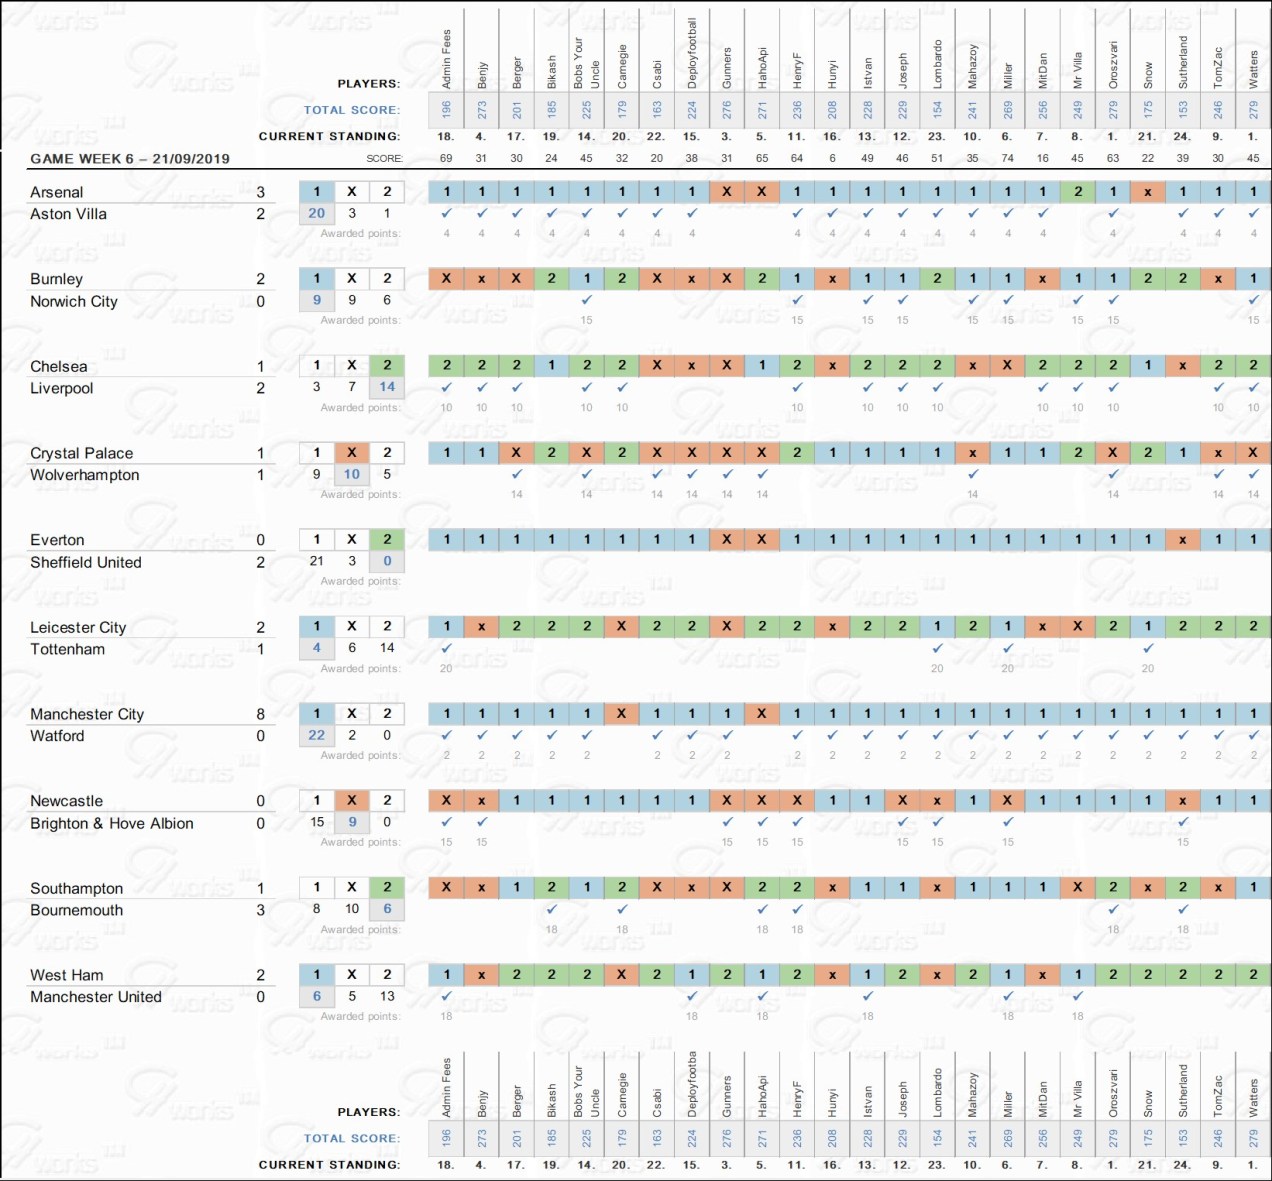Click Mr Villa's green 2 prediction for Arsenal
The height and width of the screenshot is (1181, 1272).
1078,191
